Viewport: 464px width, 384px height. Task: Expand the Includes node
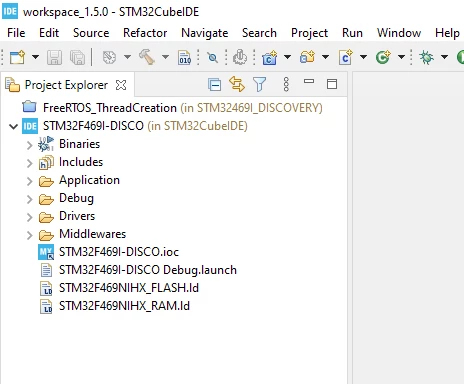tap(29, 163)
